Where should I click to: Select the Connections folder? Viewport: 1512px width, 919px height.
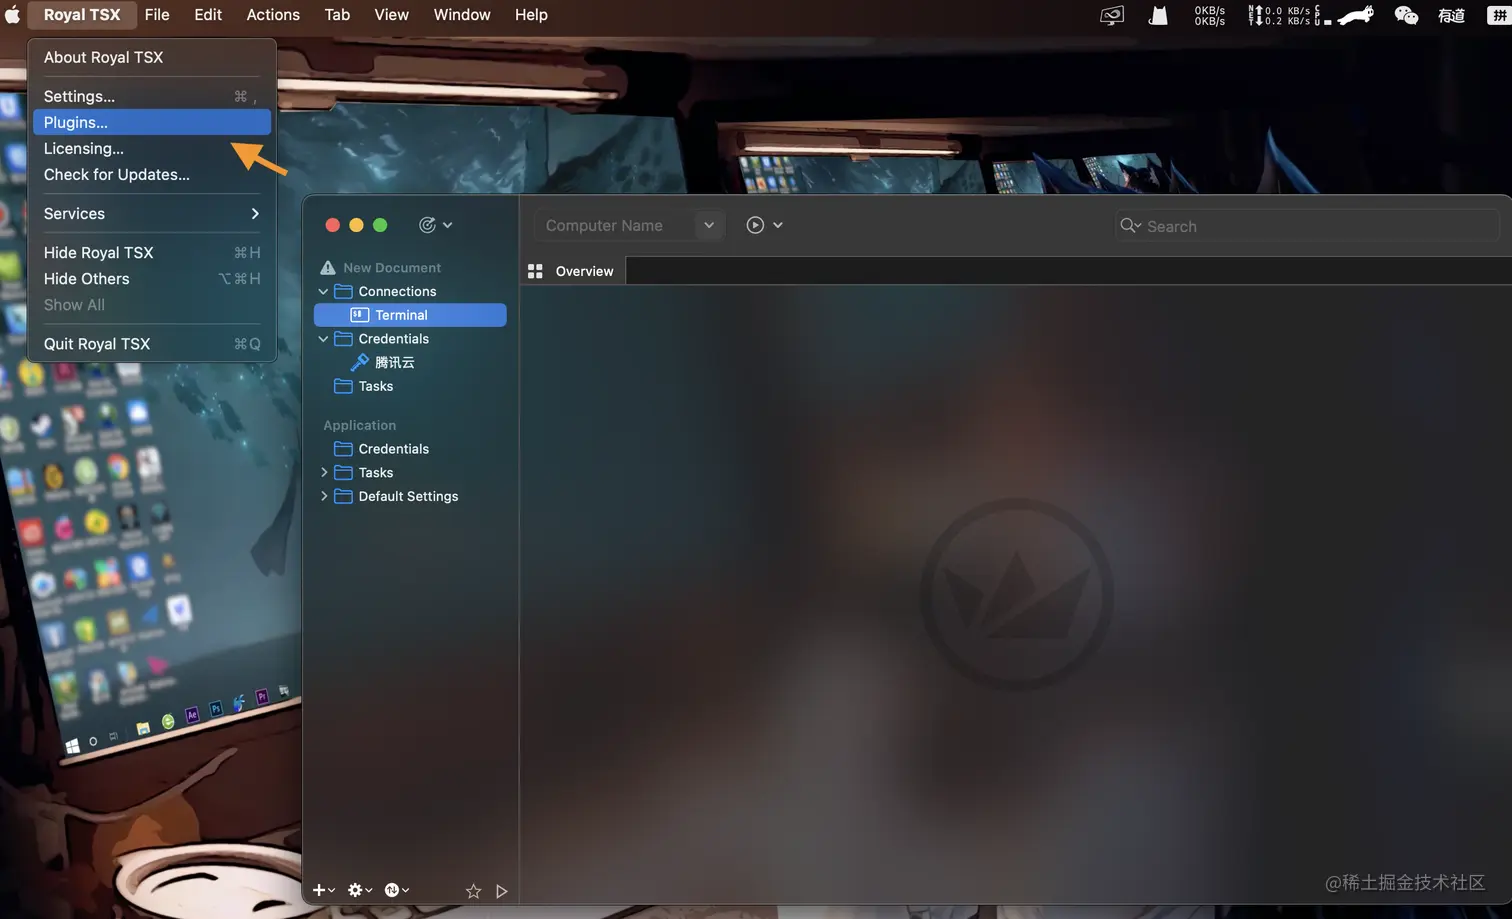(397, 291)
